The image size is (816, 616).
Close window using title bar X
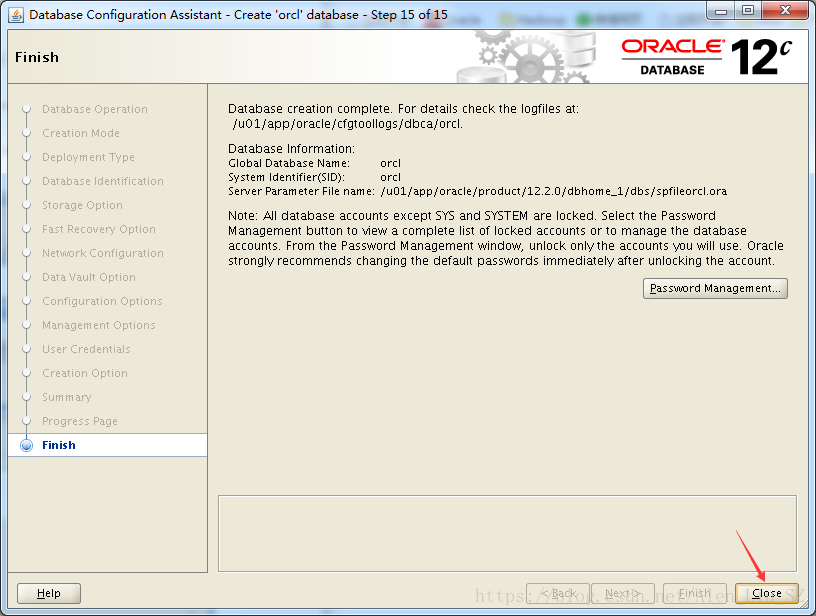[x=785, y=11]
